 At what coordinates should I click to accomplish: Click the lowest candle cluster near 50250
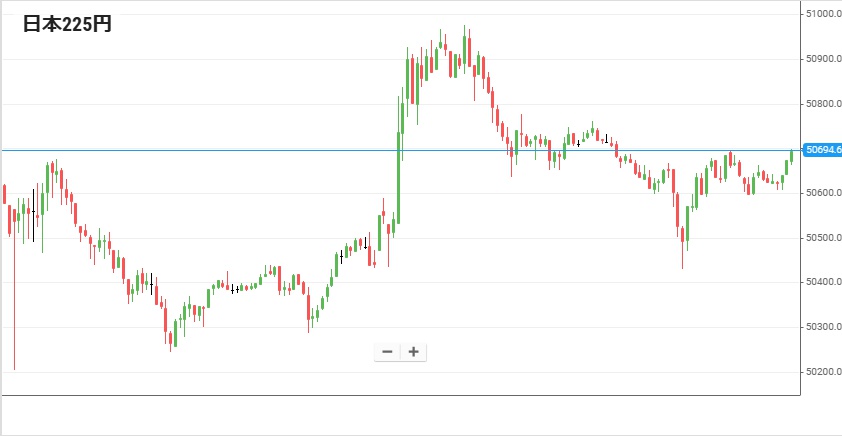(x=171, y=335)
